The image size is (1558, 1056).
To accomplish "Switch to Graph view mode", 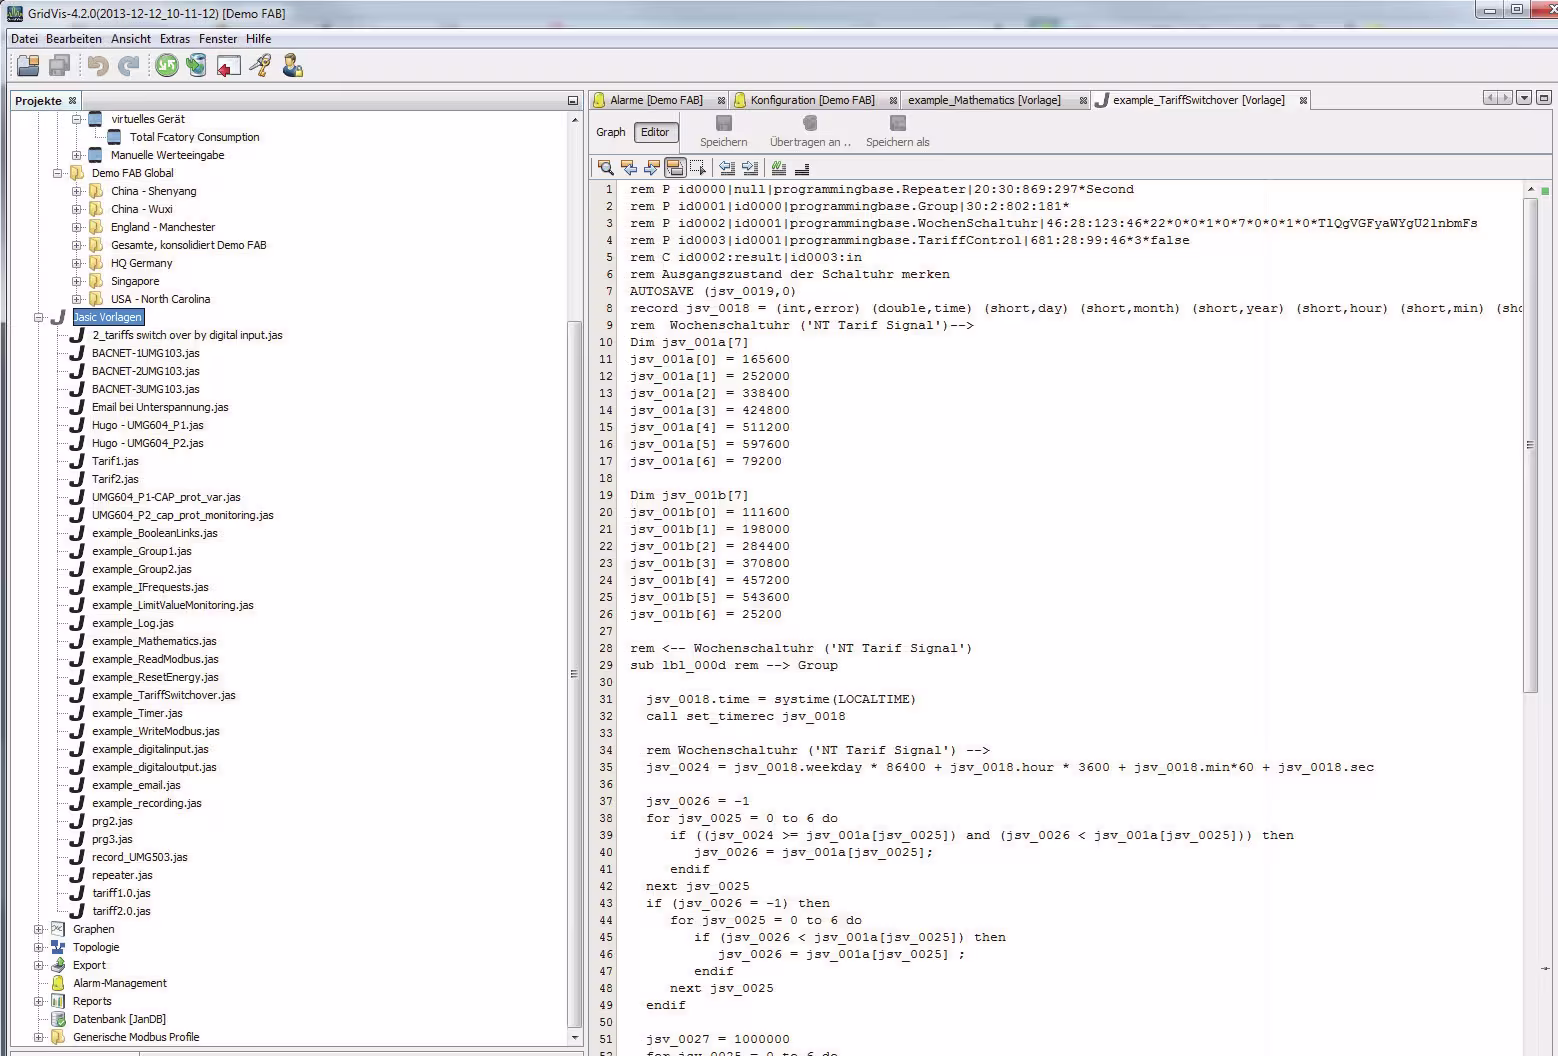I will [x=610, y=132].
